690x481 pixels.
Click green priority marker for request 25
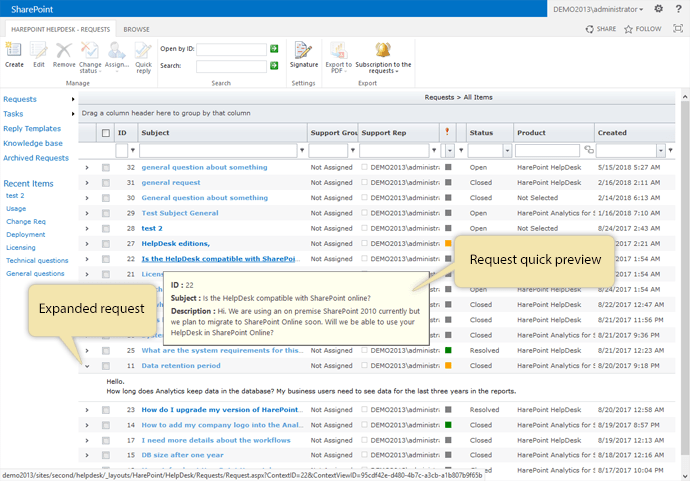tap(448, 350)
